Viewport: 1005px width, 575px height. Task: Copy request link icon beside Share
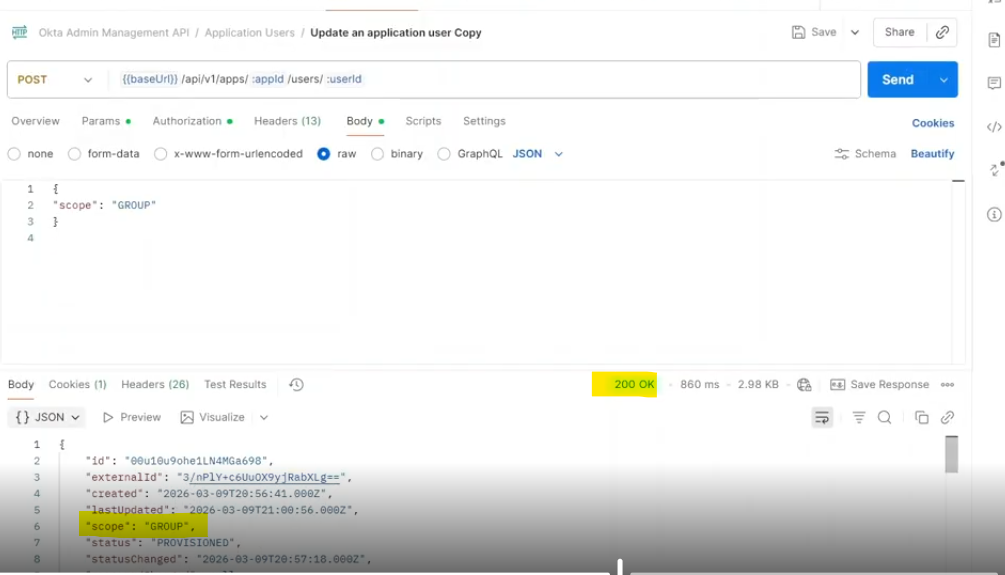tap(942, 32)
